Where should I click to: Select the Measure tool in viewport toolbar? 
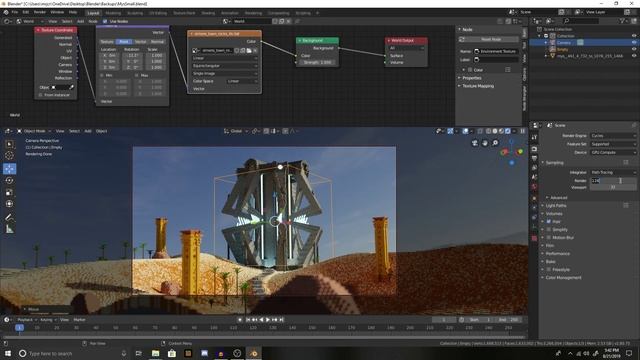[x=9, y=229]
